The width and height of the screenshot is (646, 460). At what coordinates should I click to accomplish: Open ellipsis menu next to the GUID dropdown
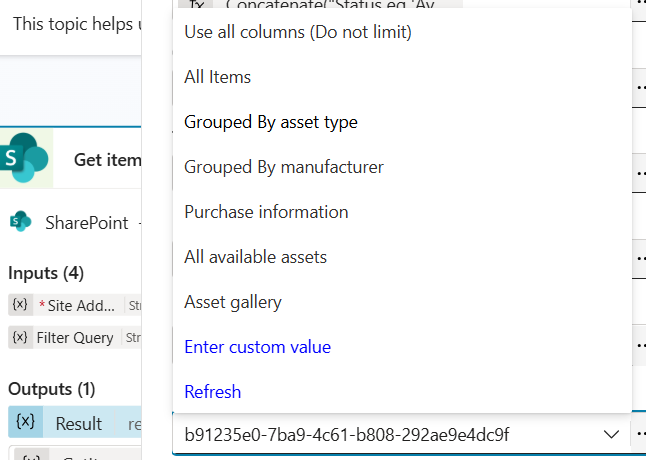tap(639, 435)
